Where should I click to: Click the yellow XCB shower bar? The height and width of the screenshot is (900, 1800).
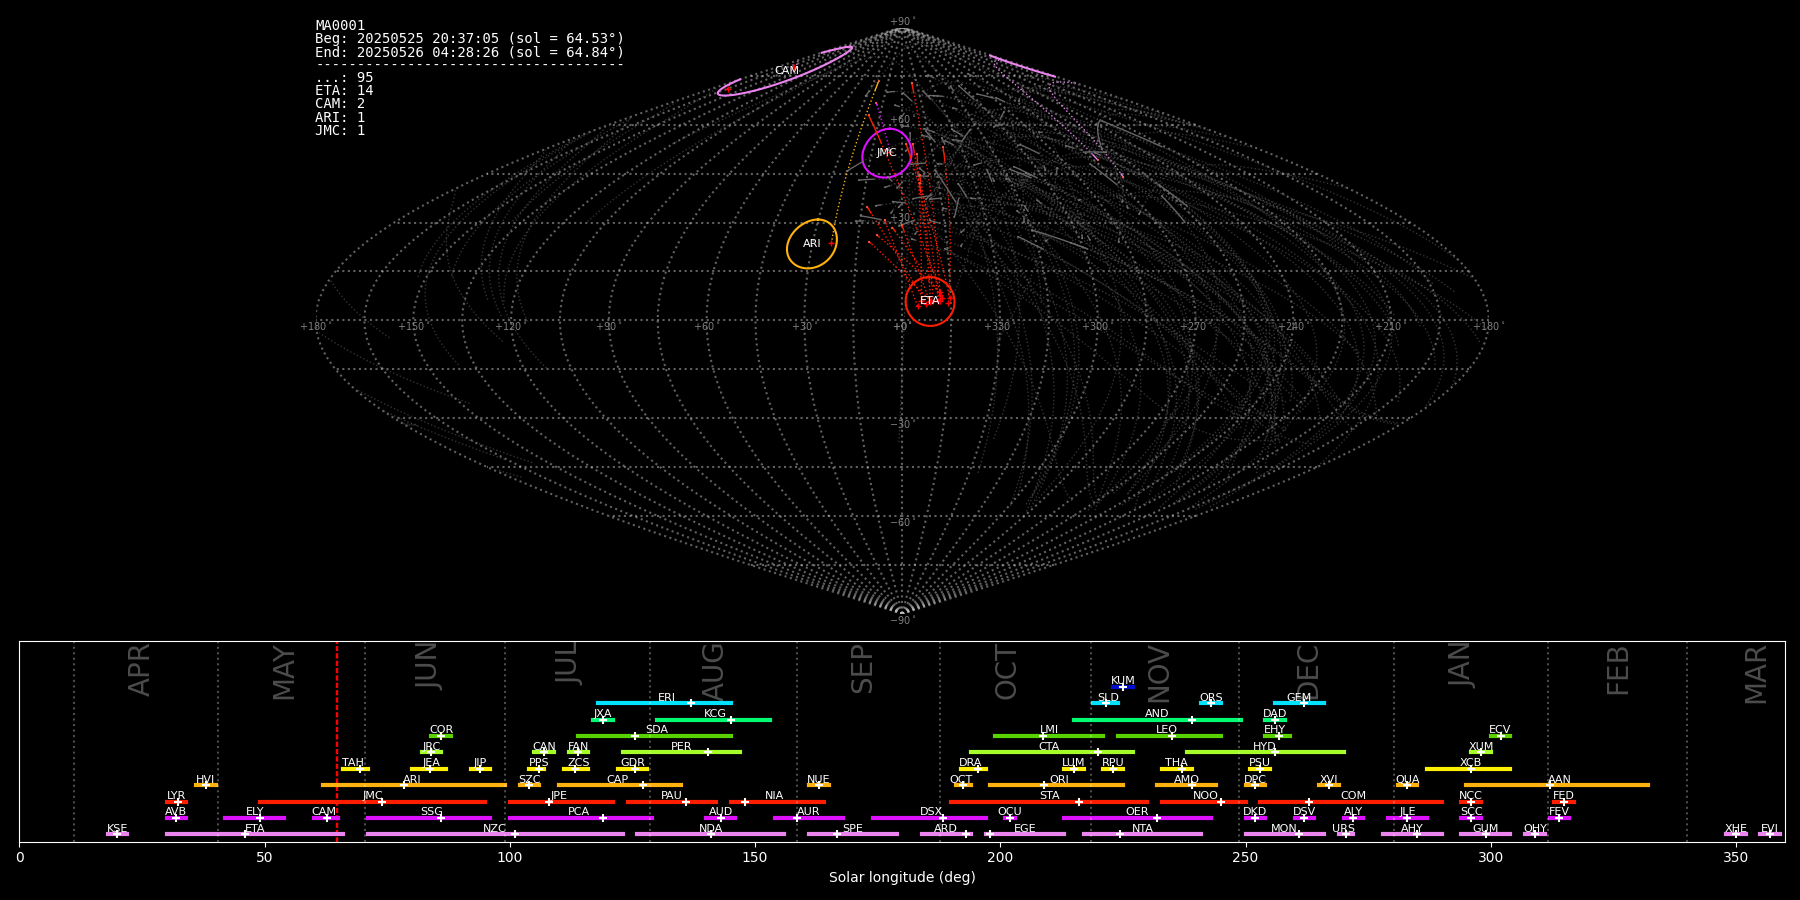1468,768
